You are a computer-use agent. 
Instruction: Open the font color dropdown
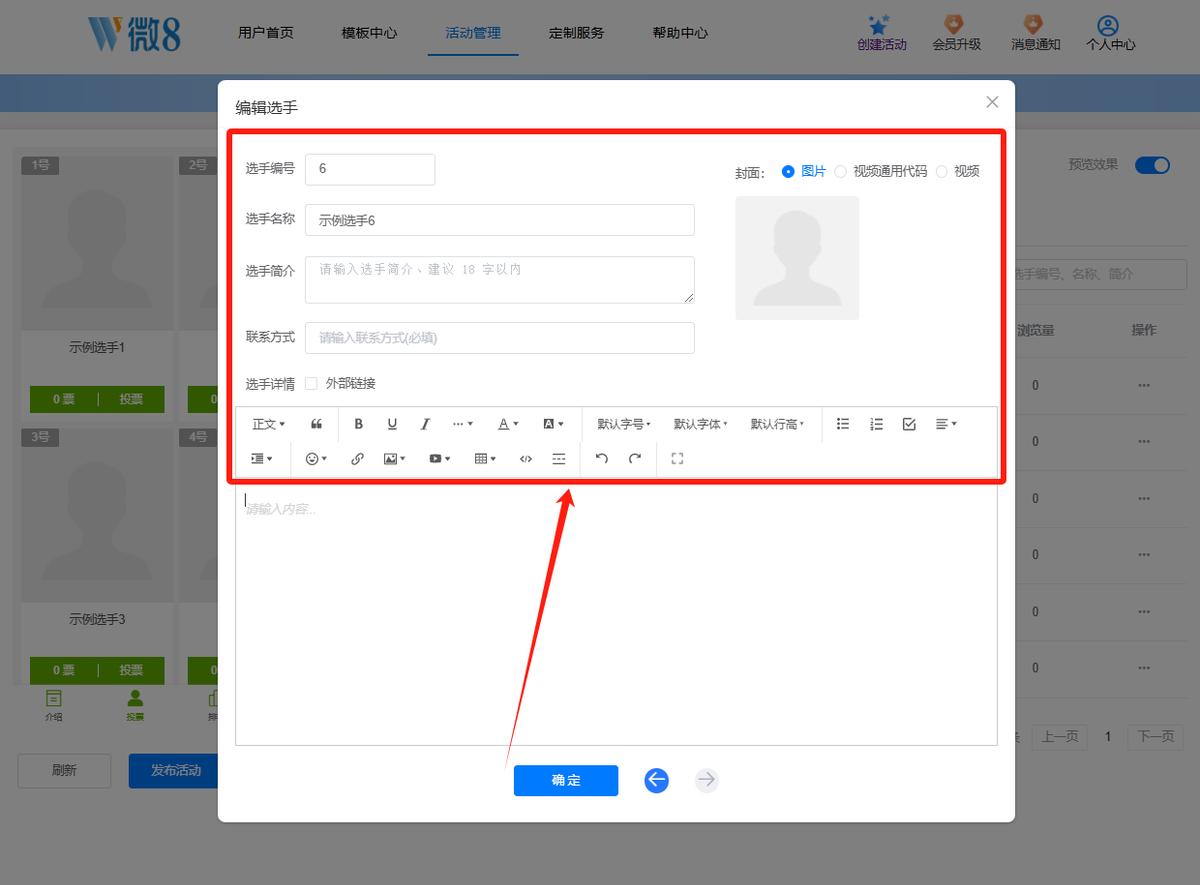coord(508,424)
